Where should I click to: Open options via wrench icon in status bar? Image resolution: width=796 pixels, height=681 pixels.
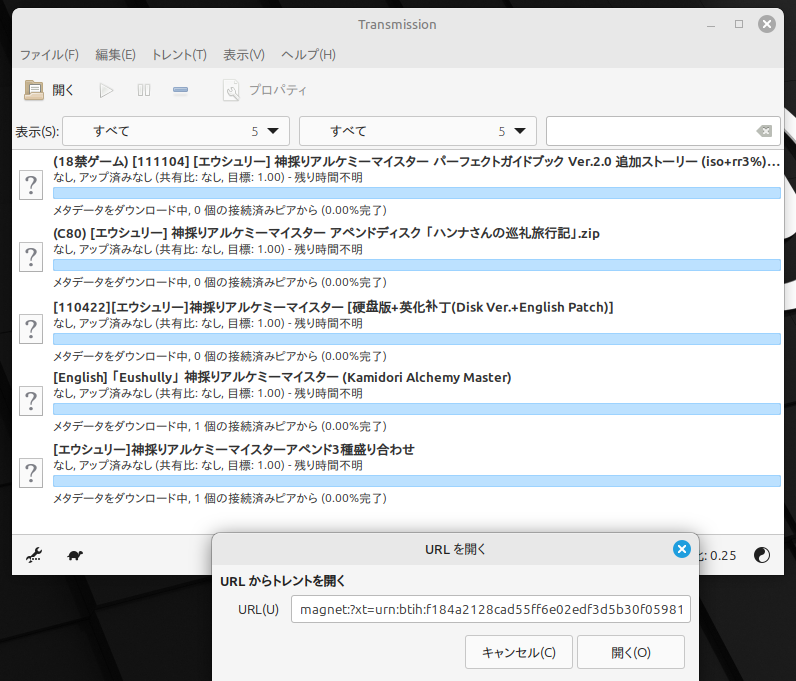point(34,555)
